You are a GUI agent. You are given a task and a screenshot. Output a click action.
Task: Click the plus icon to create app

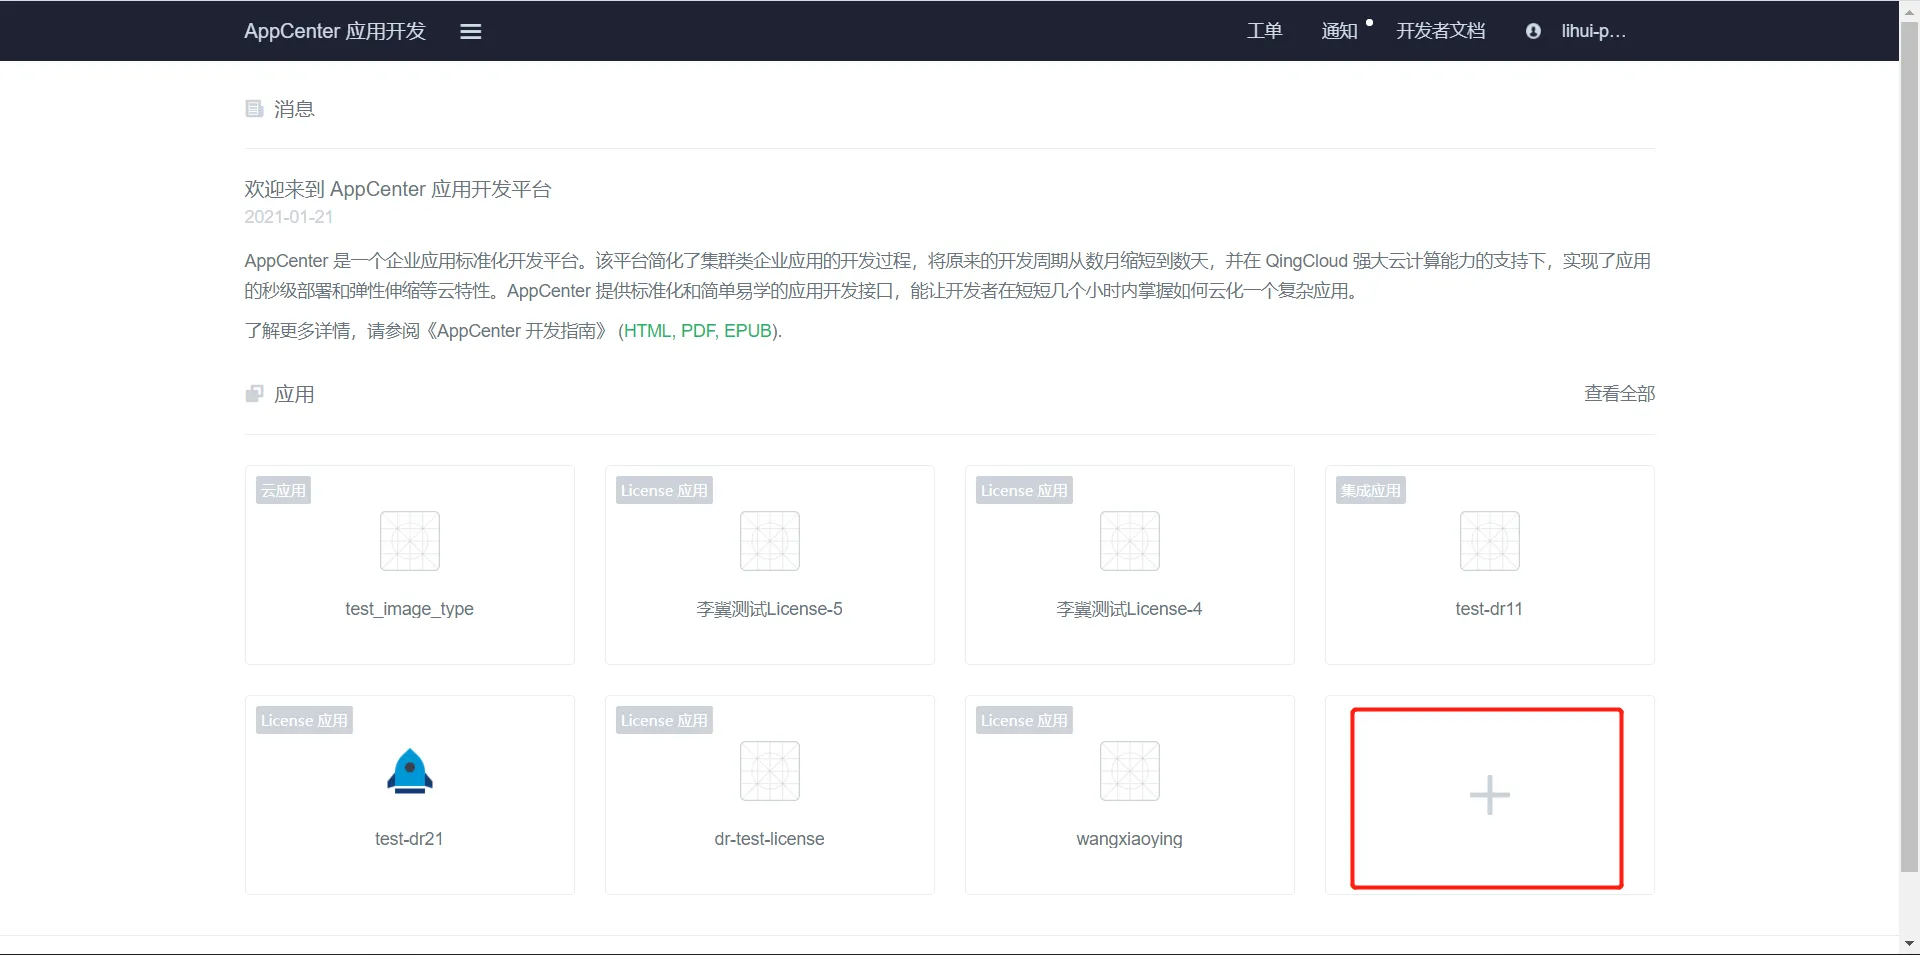click(1490, 795)
